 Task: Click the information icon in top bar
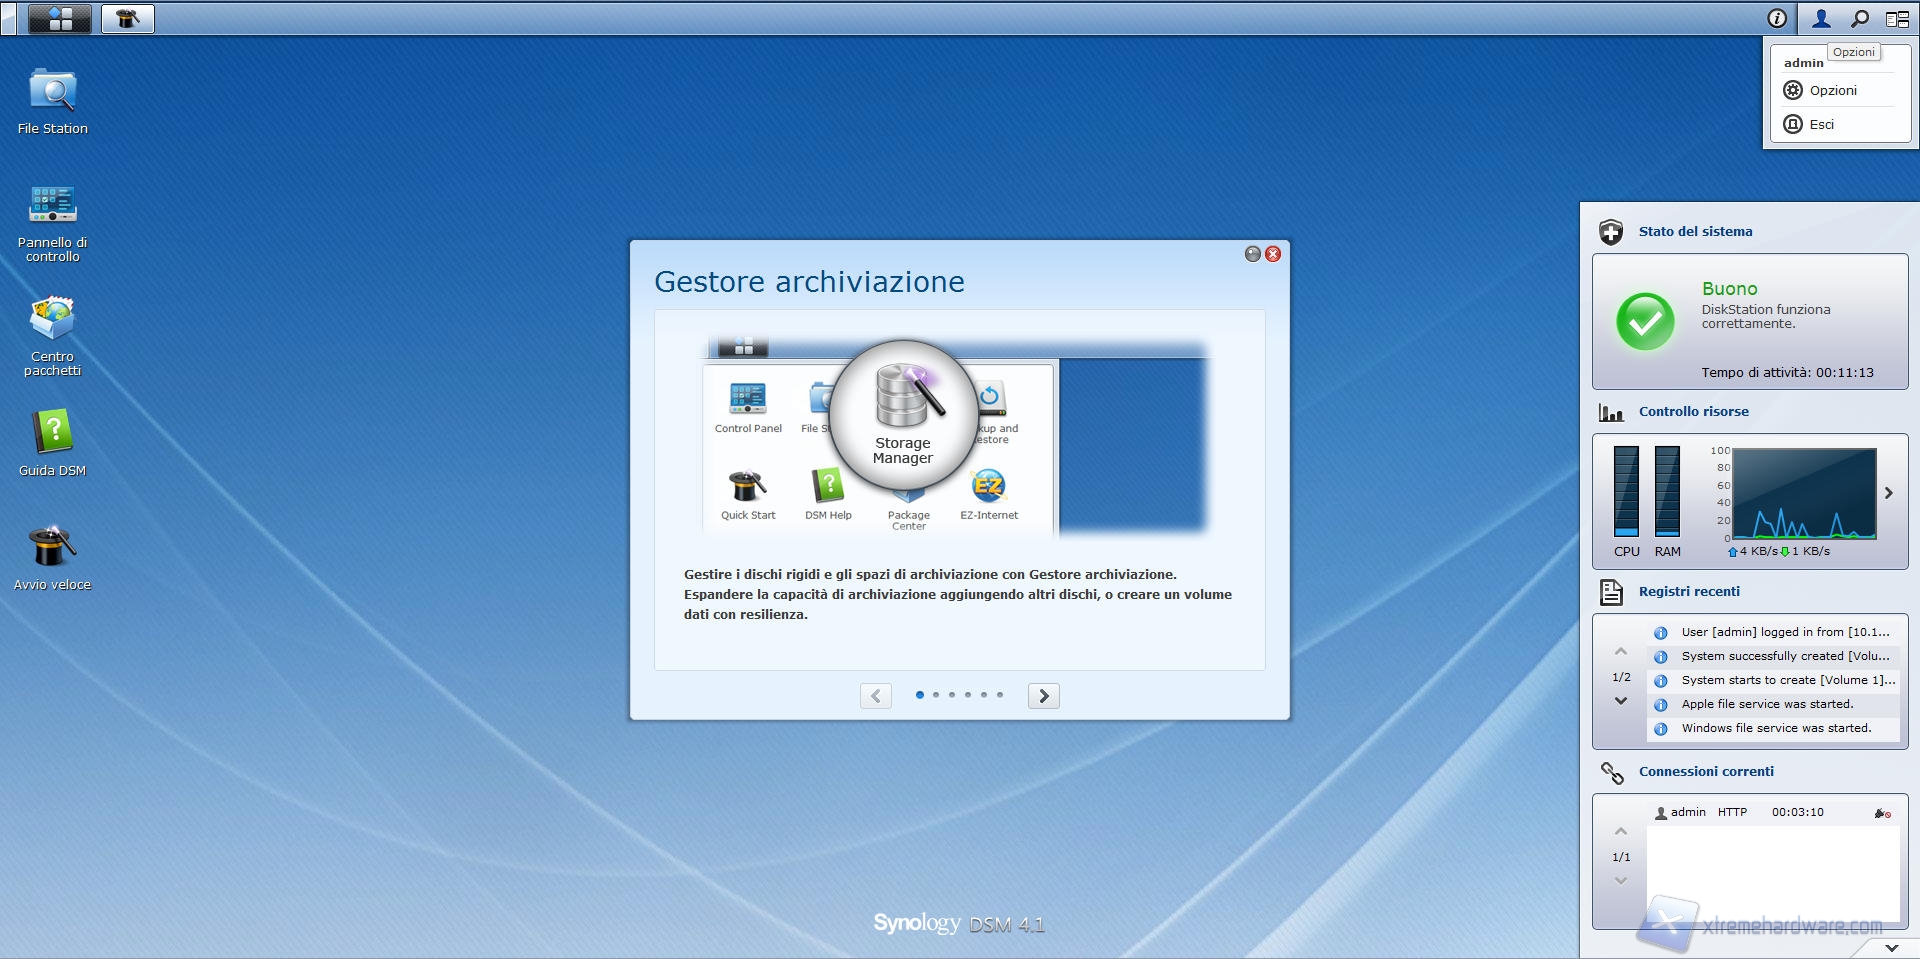(x=1777, y=18)
